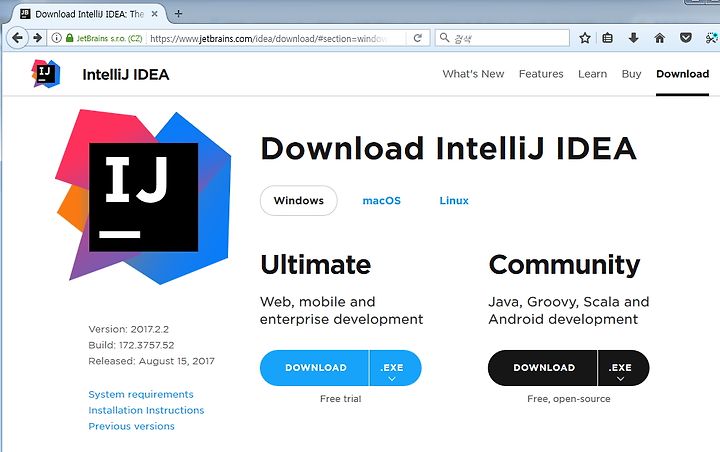Screen dimensions: 720x452
Task: Select the Download navigation item
Action: click(x=682, y=74)
